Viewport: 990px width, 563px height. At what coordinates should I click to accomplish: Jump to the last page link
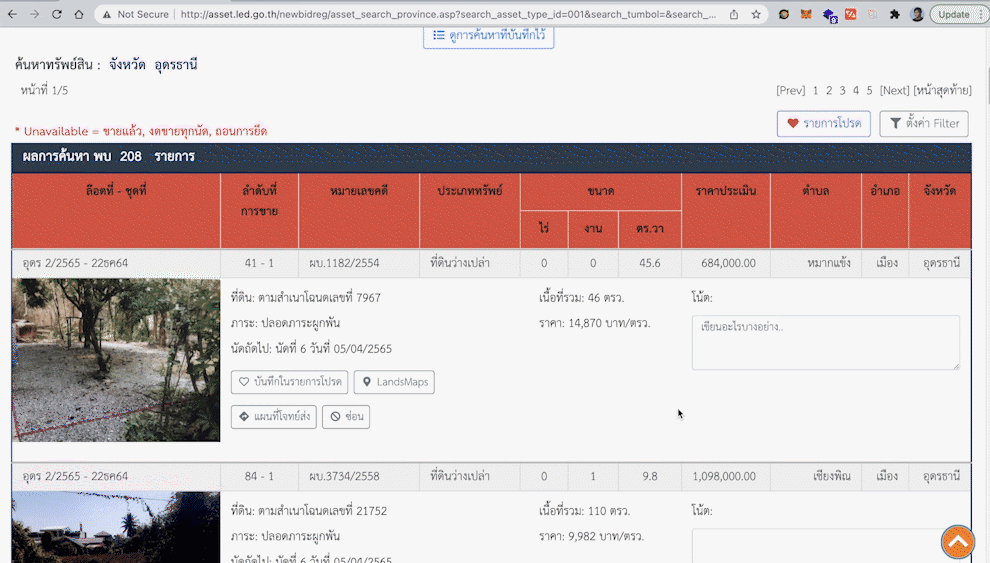coord(943,90)
